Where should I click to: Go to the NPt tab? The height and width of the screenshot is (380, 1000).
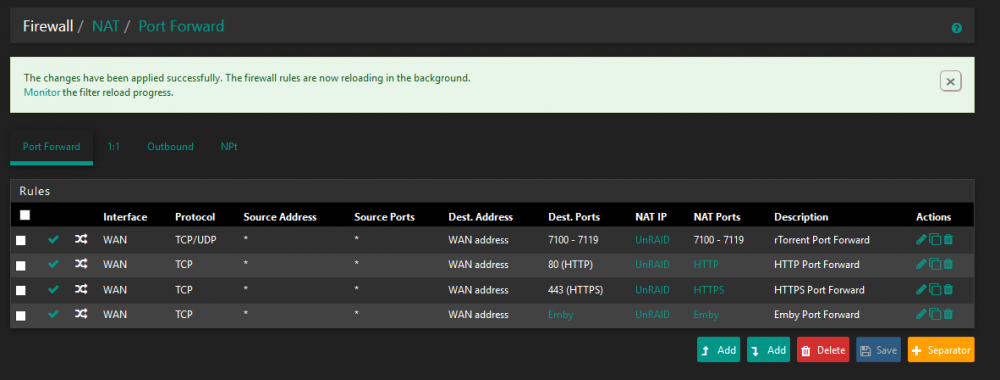point(229,147)
